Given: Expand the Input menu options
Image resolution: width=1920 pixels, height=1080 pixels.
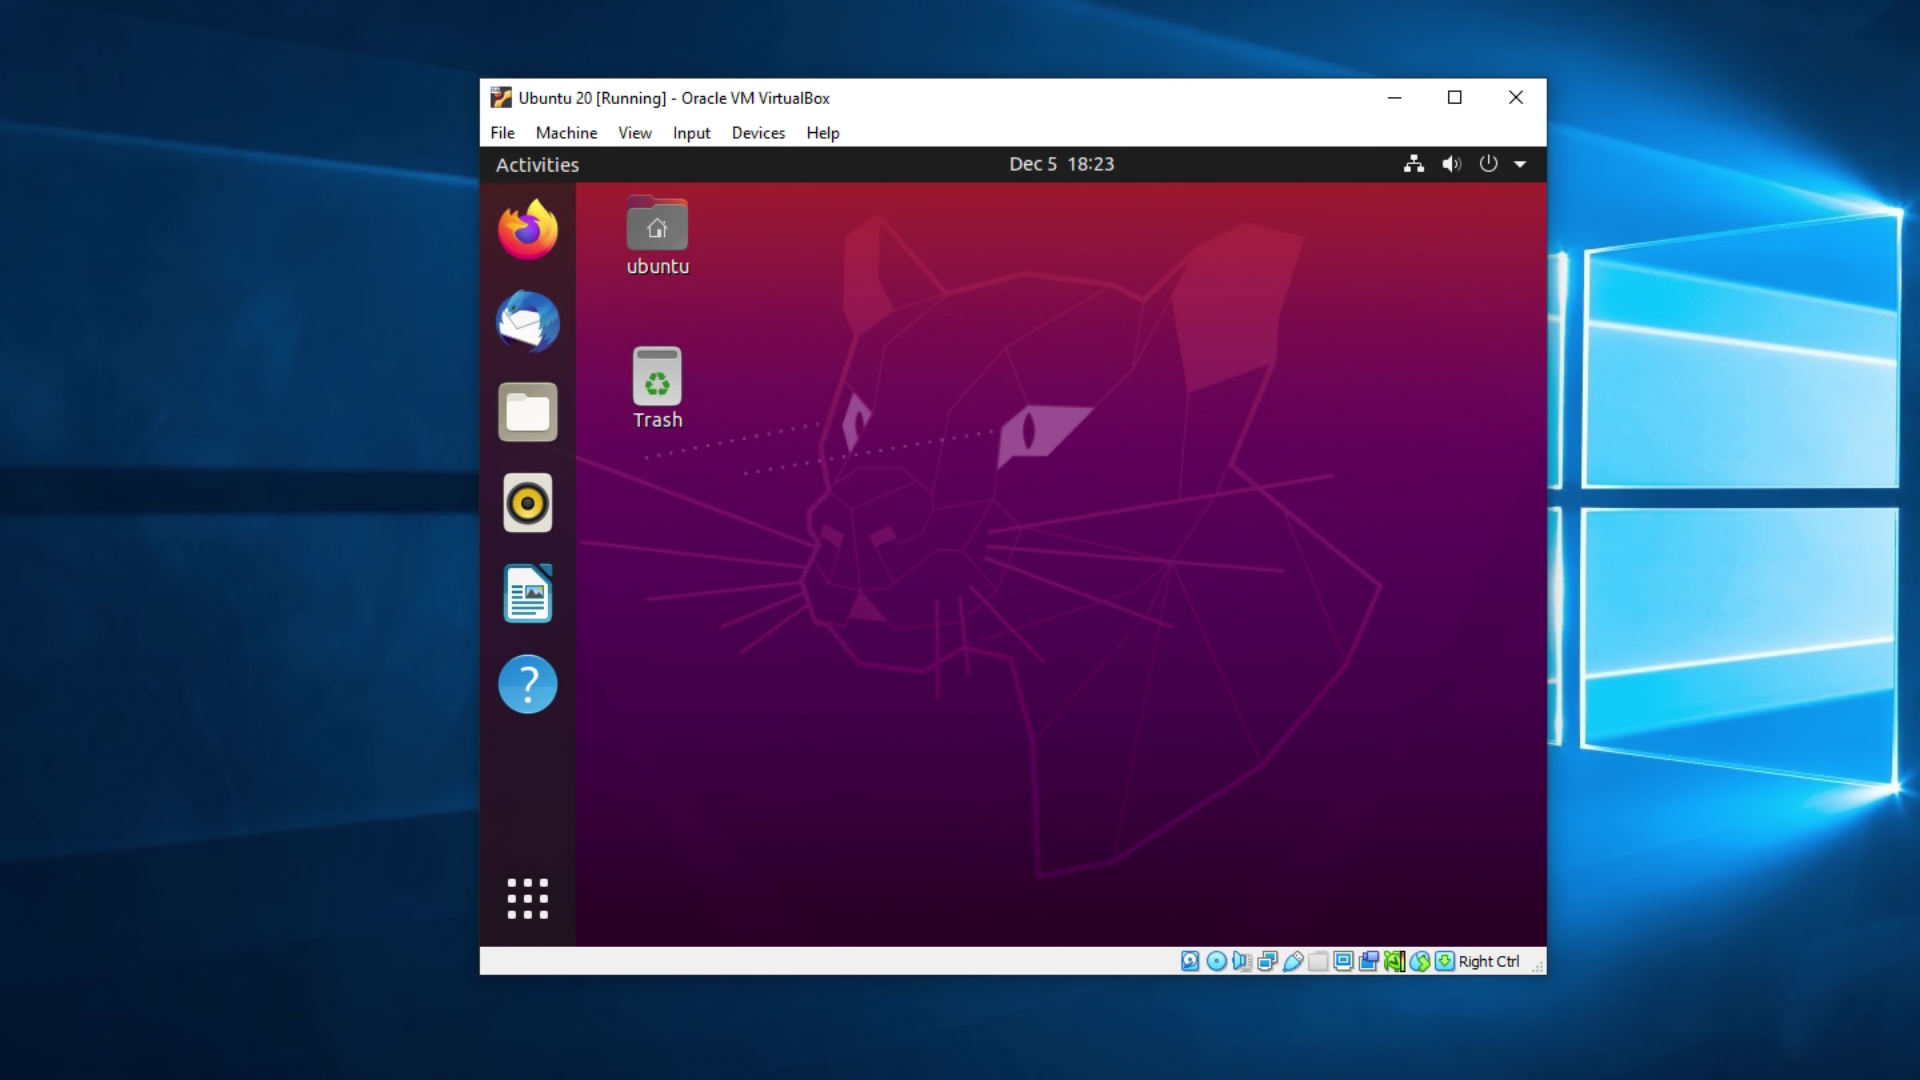Looking at the screenshot, I should click(691, 132).
